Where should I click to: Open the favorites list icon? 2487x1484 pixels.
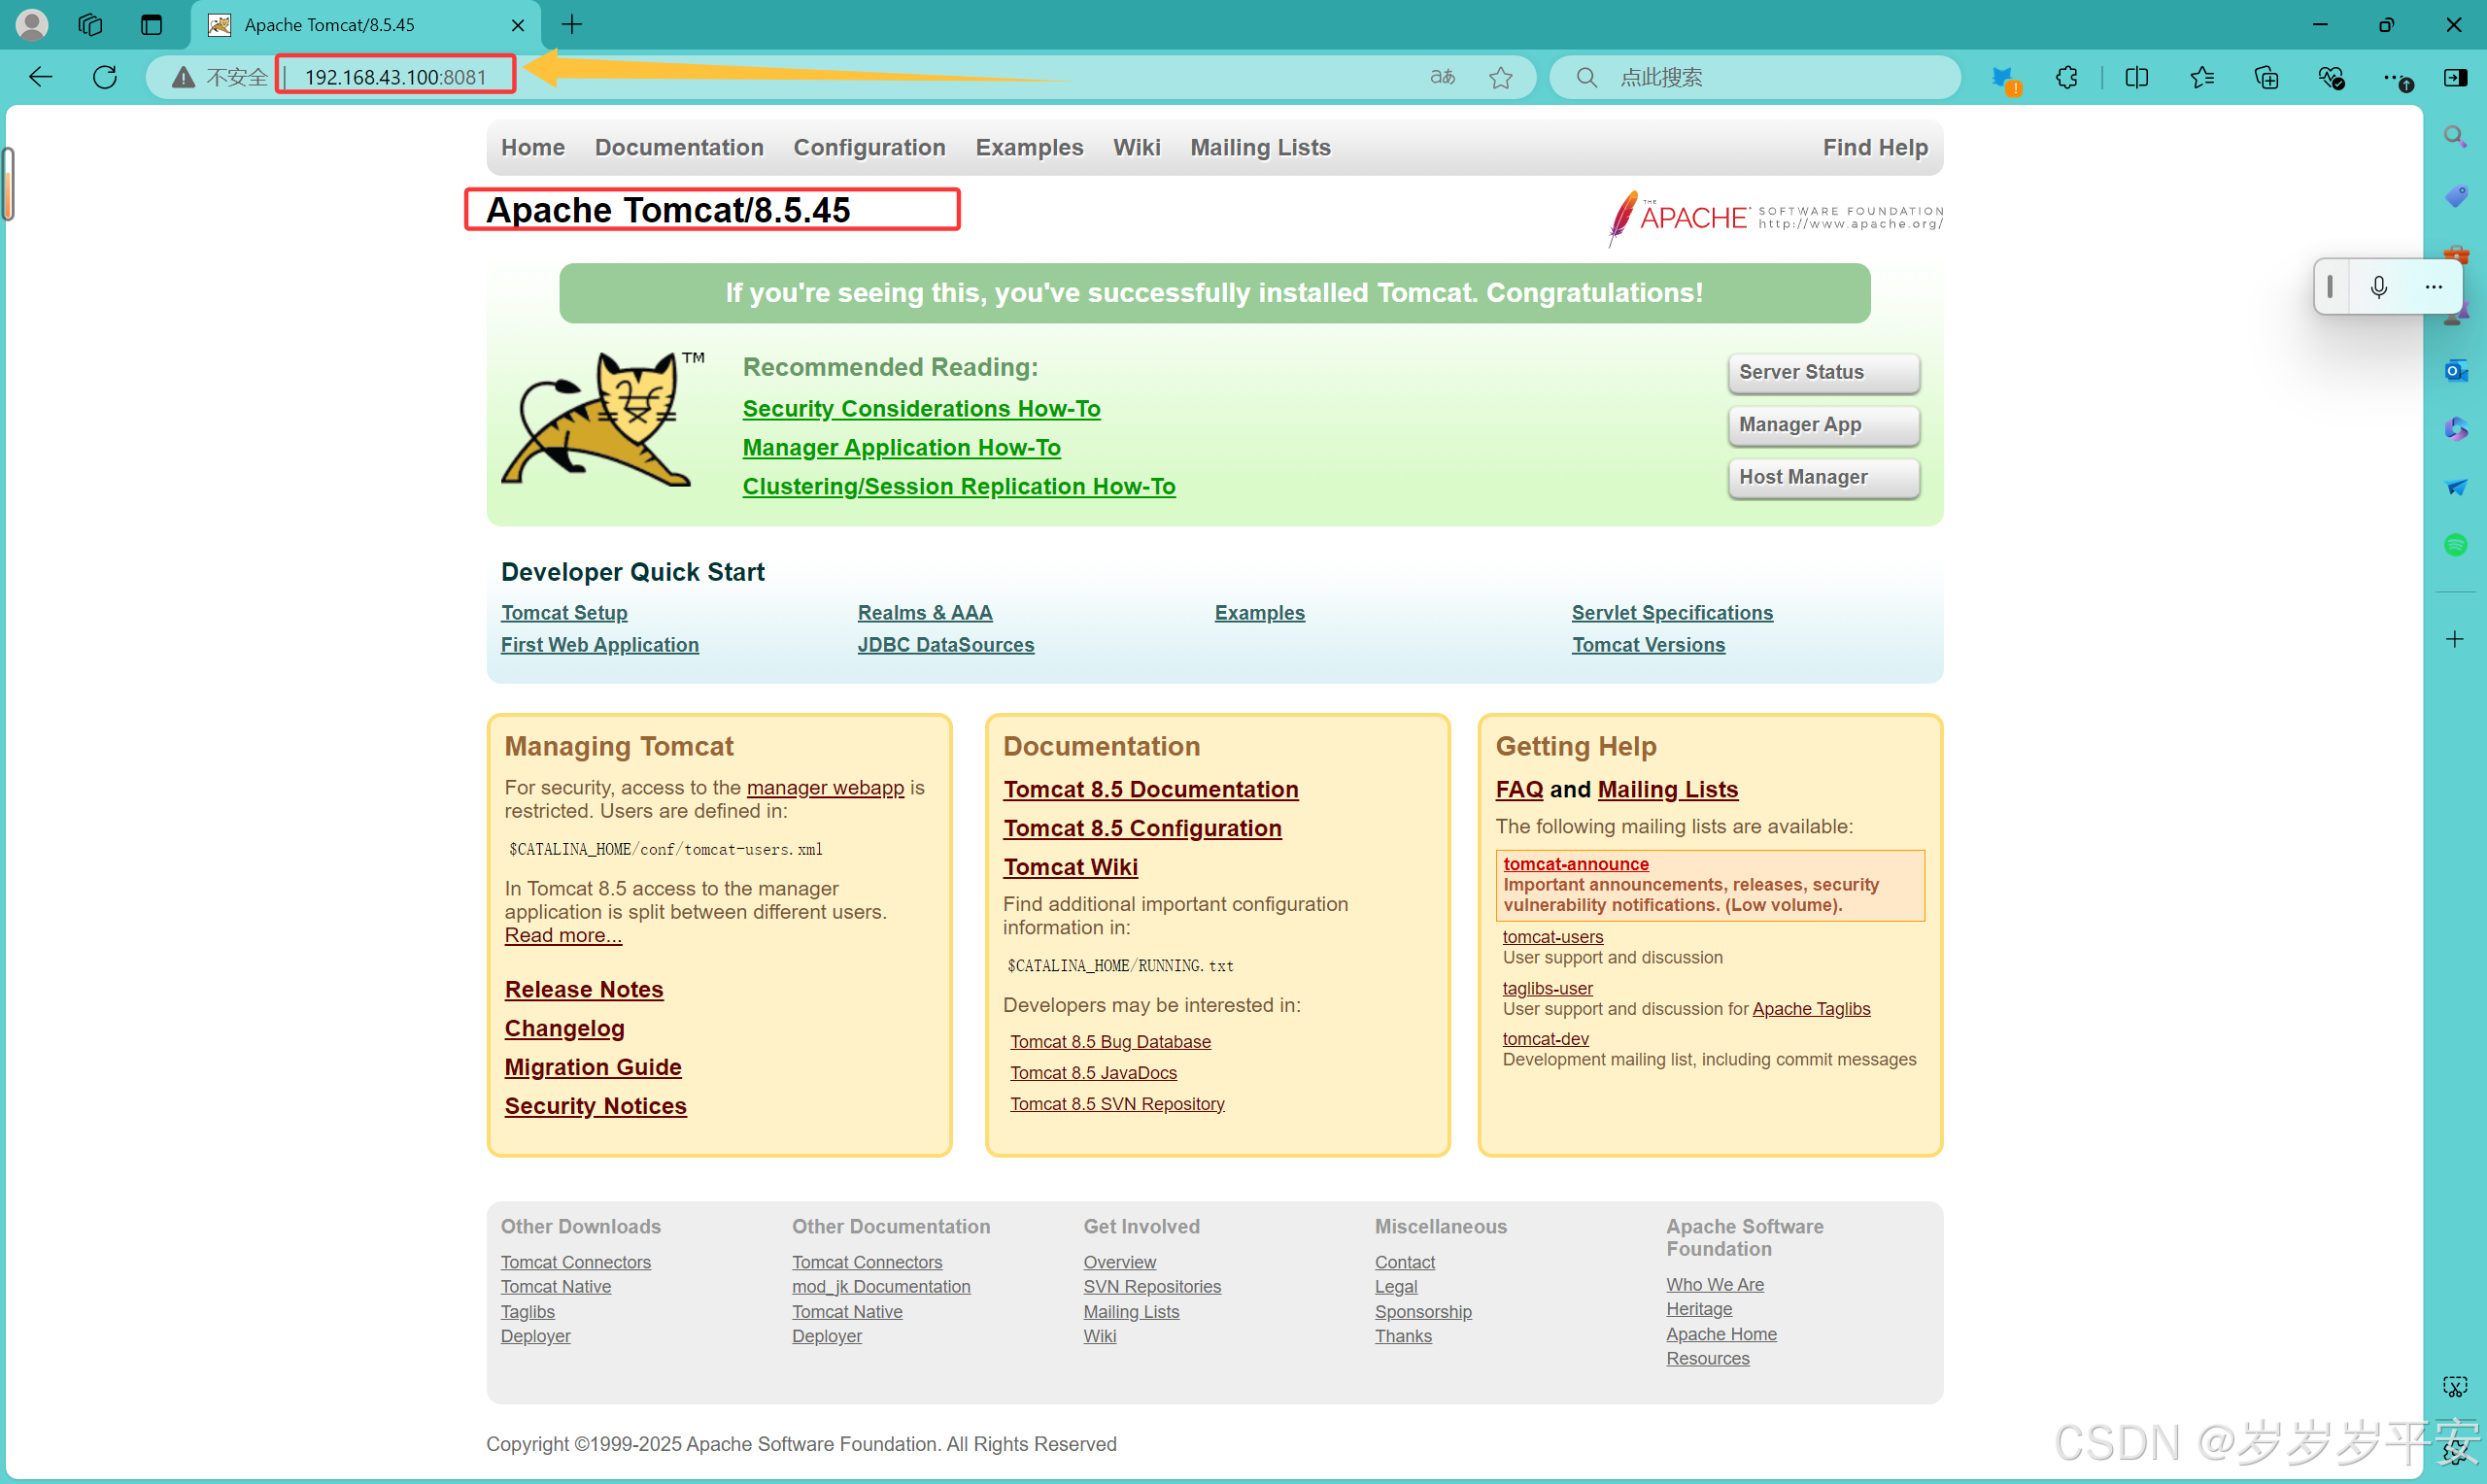pyautogui.click(x=2202, y=77)
